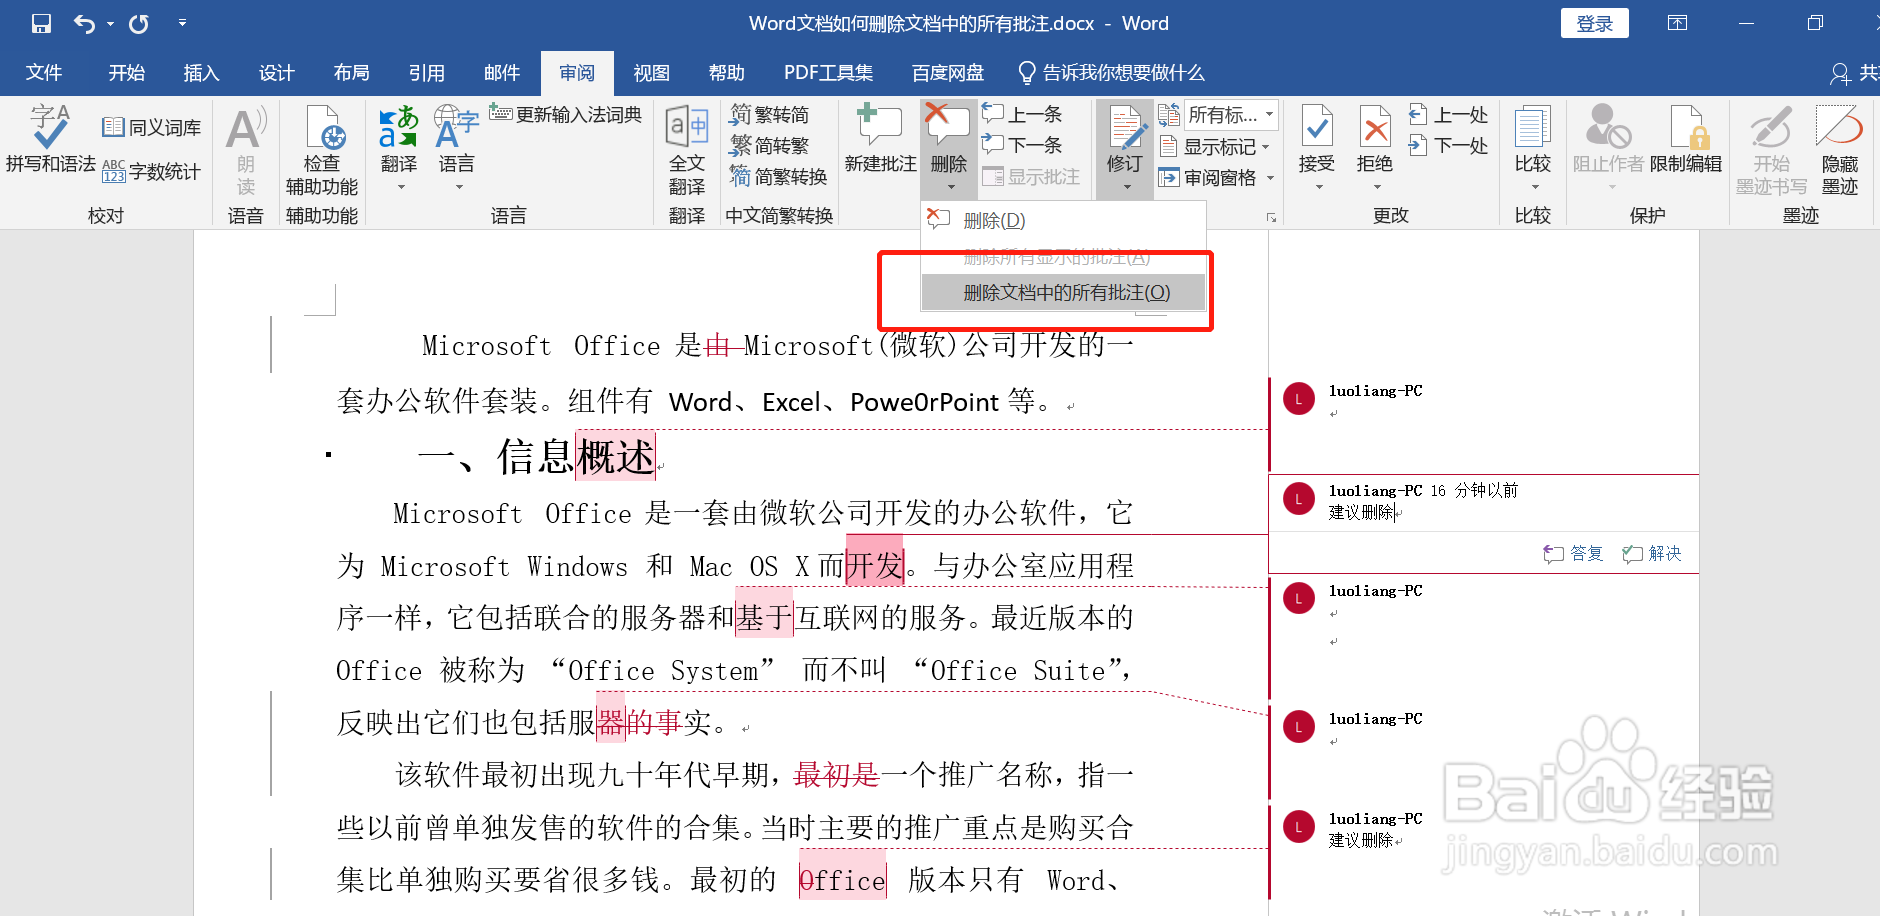Go to previous change (上一处)
This screenshot has height=916, width=1880.
pos(1448,115)
